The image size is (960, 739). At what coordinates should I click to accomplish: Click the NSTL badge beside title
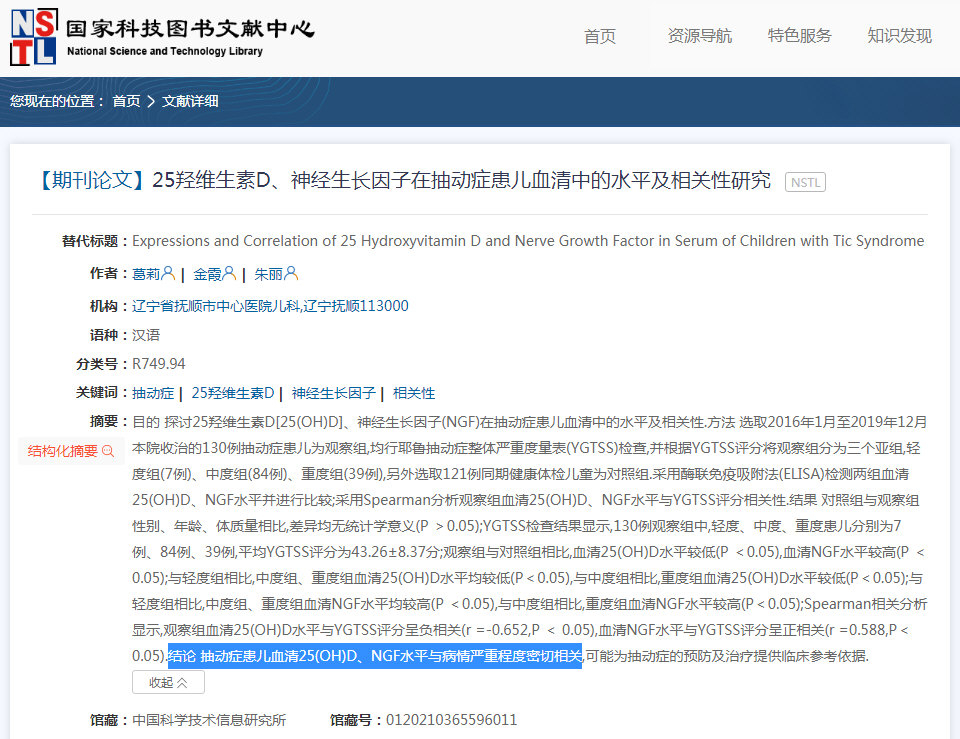click(805, 182)
